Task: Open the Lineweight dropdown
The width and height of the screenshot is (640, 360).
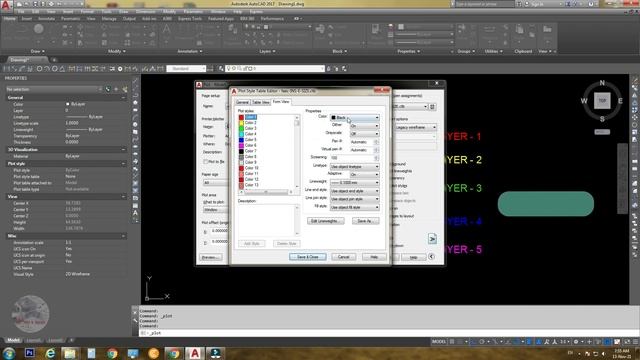Action: pyautogui.click(x=354, y=183)
